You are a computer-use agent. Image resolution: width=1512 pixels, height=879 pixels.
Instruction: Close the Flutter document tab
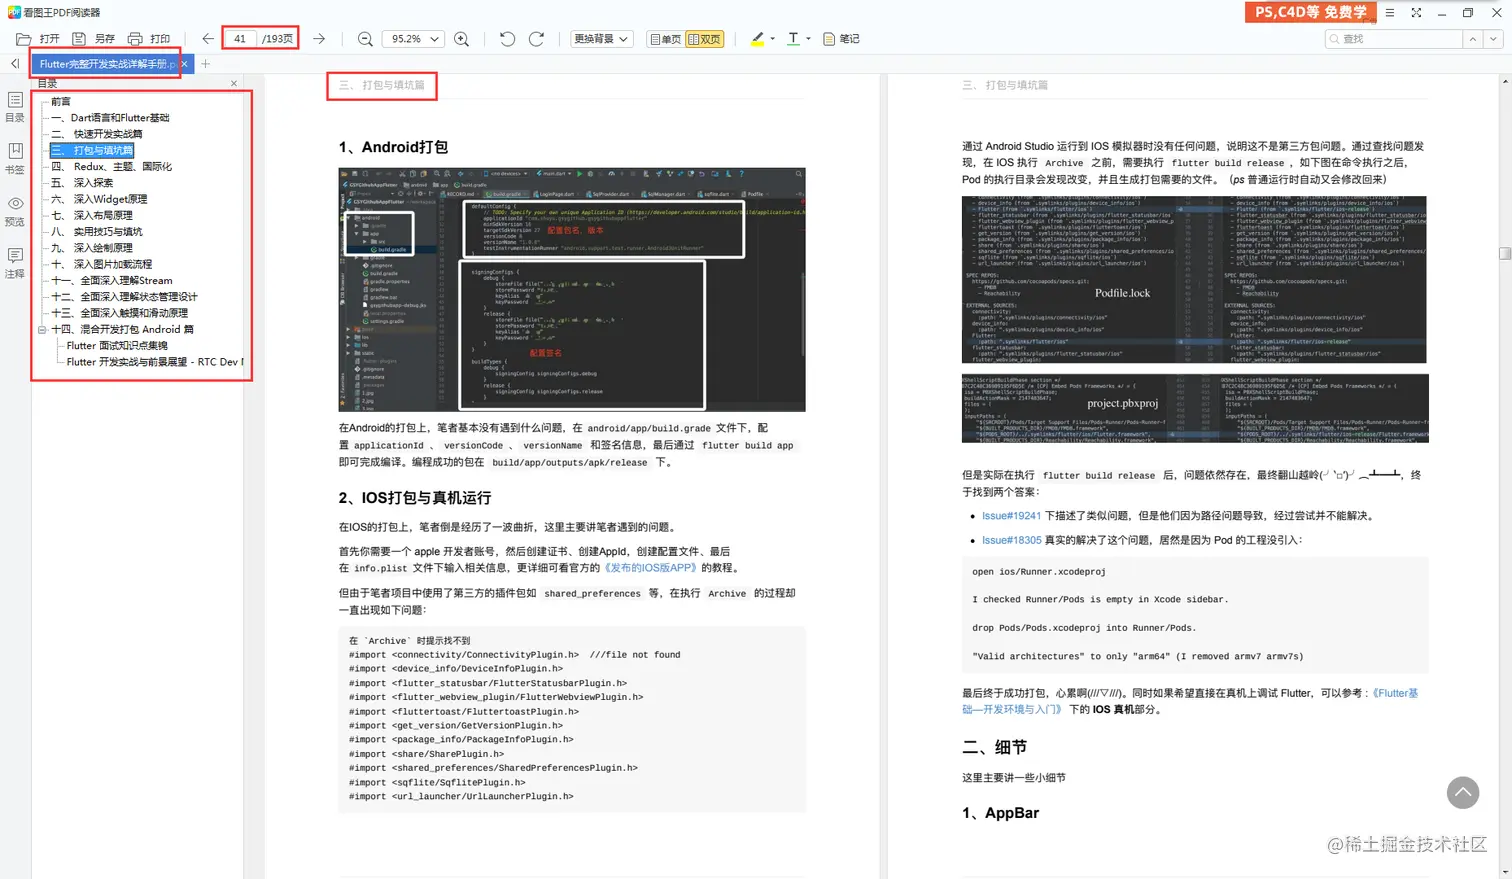(x=184, y=64)
